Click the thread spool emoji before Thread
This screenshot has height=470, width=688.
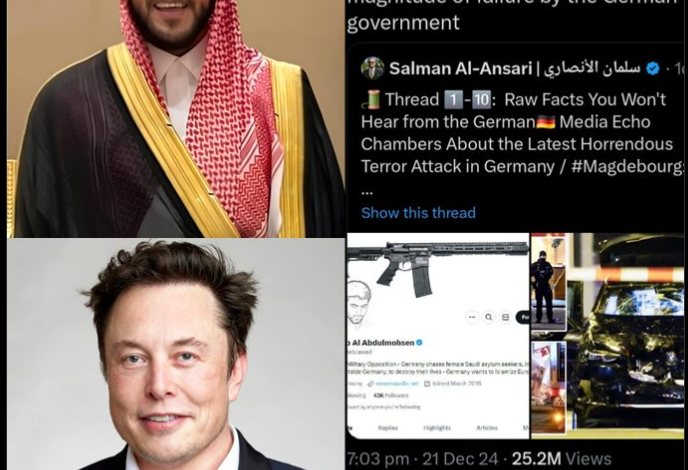[371, 99]
